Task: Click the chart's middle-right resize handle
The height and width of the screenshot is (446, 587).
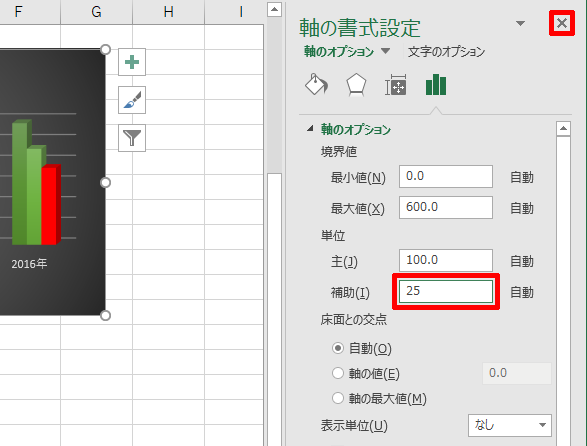Action: coord(106,182)
